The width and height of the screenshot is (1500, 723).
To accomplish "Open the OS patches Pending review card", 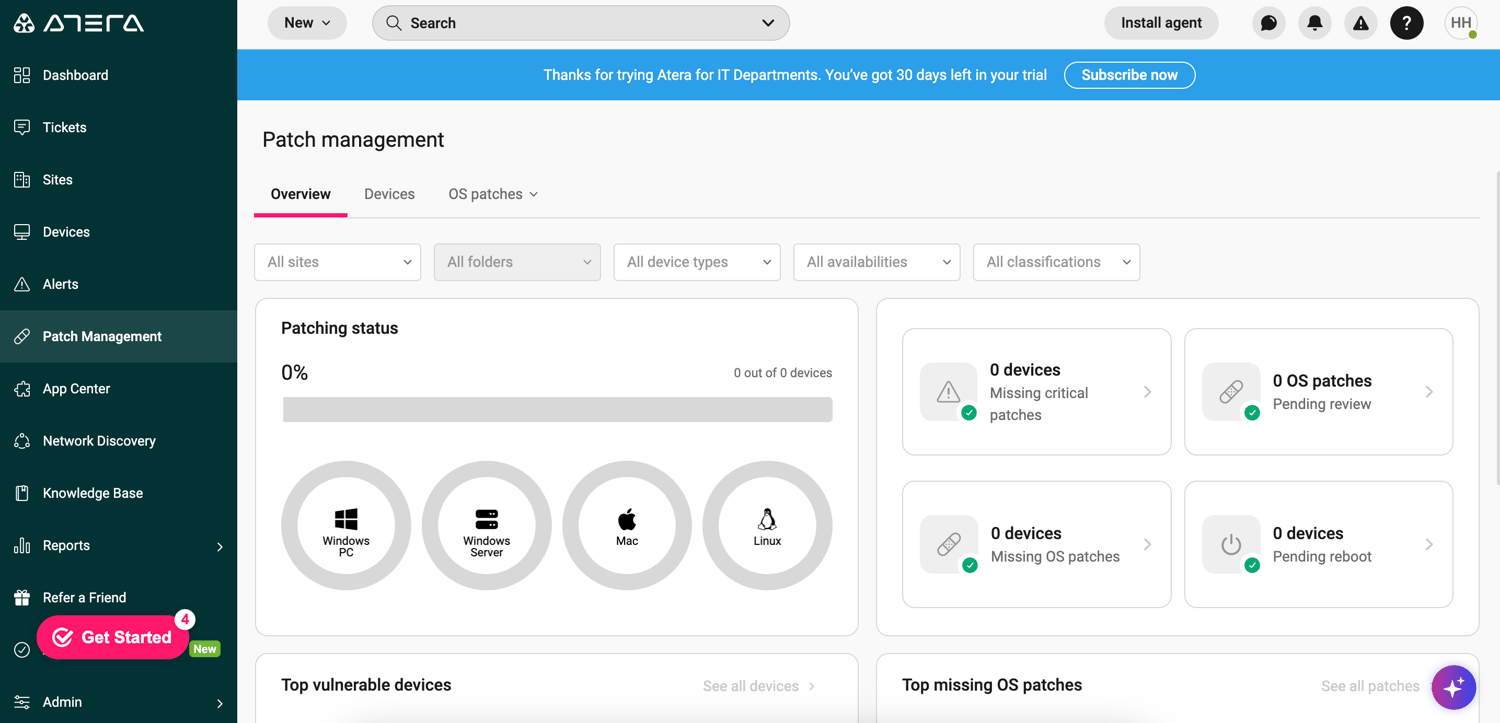I will 1319,392.
